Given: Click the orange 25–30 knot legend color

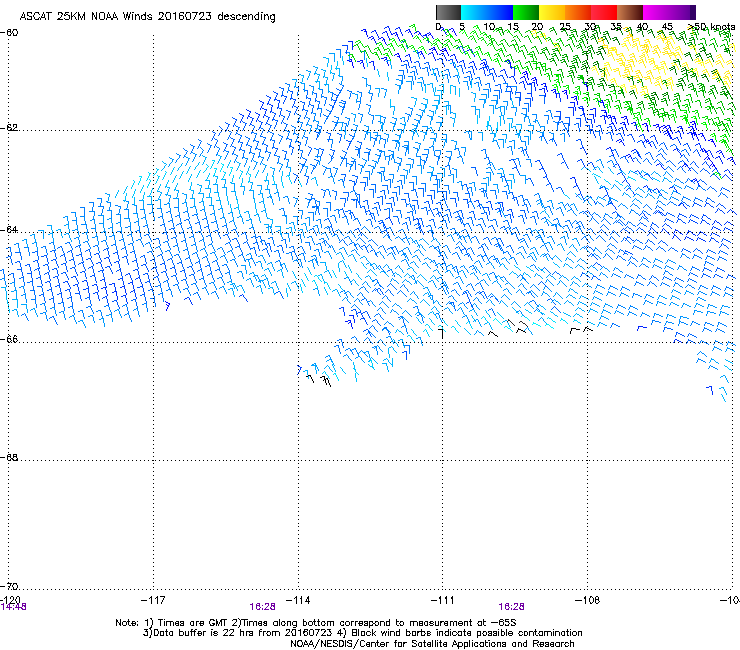Looking at the screenshot, I should (x=578, y=12).
